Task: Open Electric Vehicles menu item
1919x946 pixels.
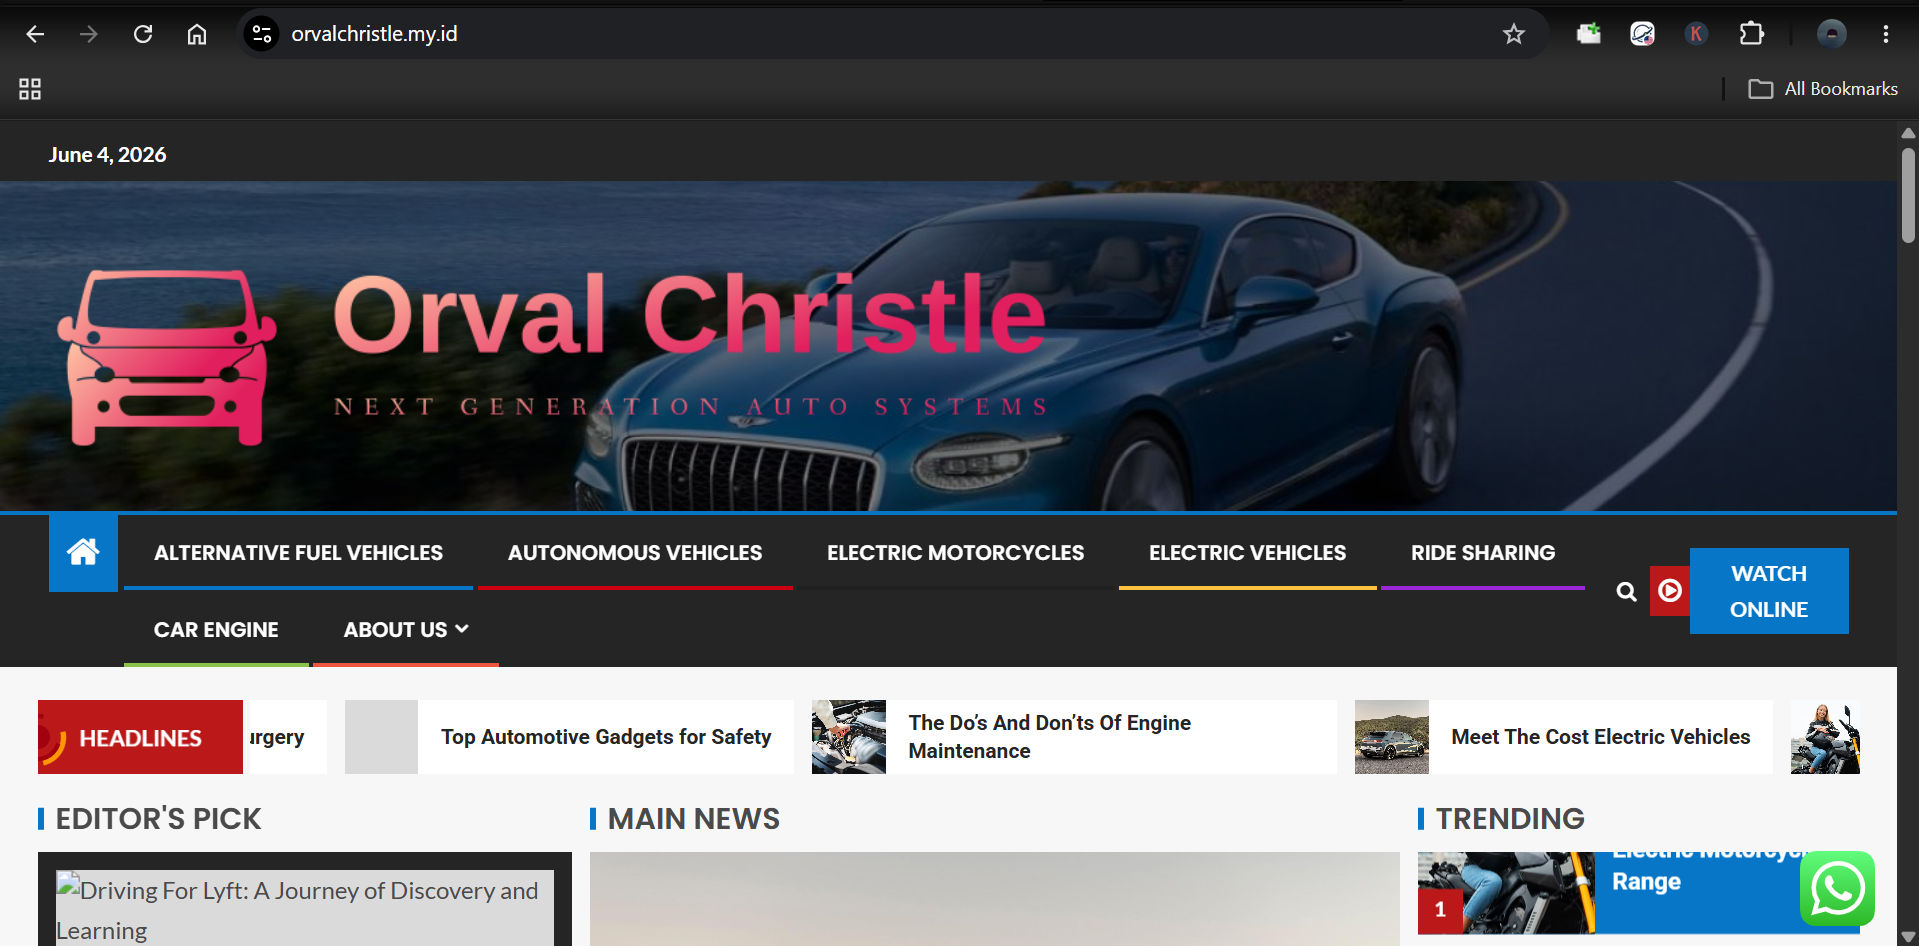Action: tap(1247, 553)
